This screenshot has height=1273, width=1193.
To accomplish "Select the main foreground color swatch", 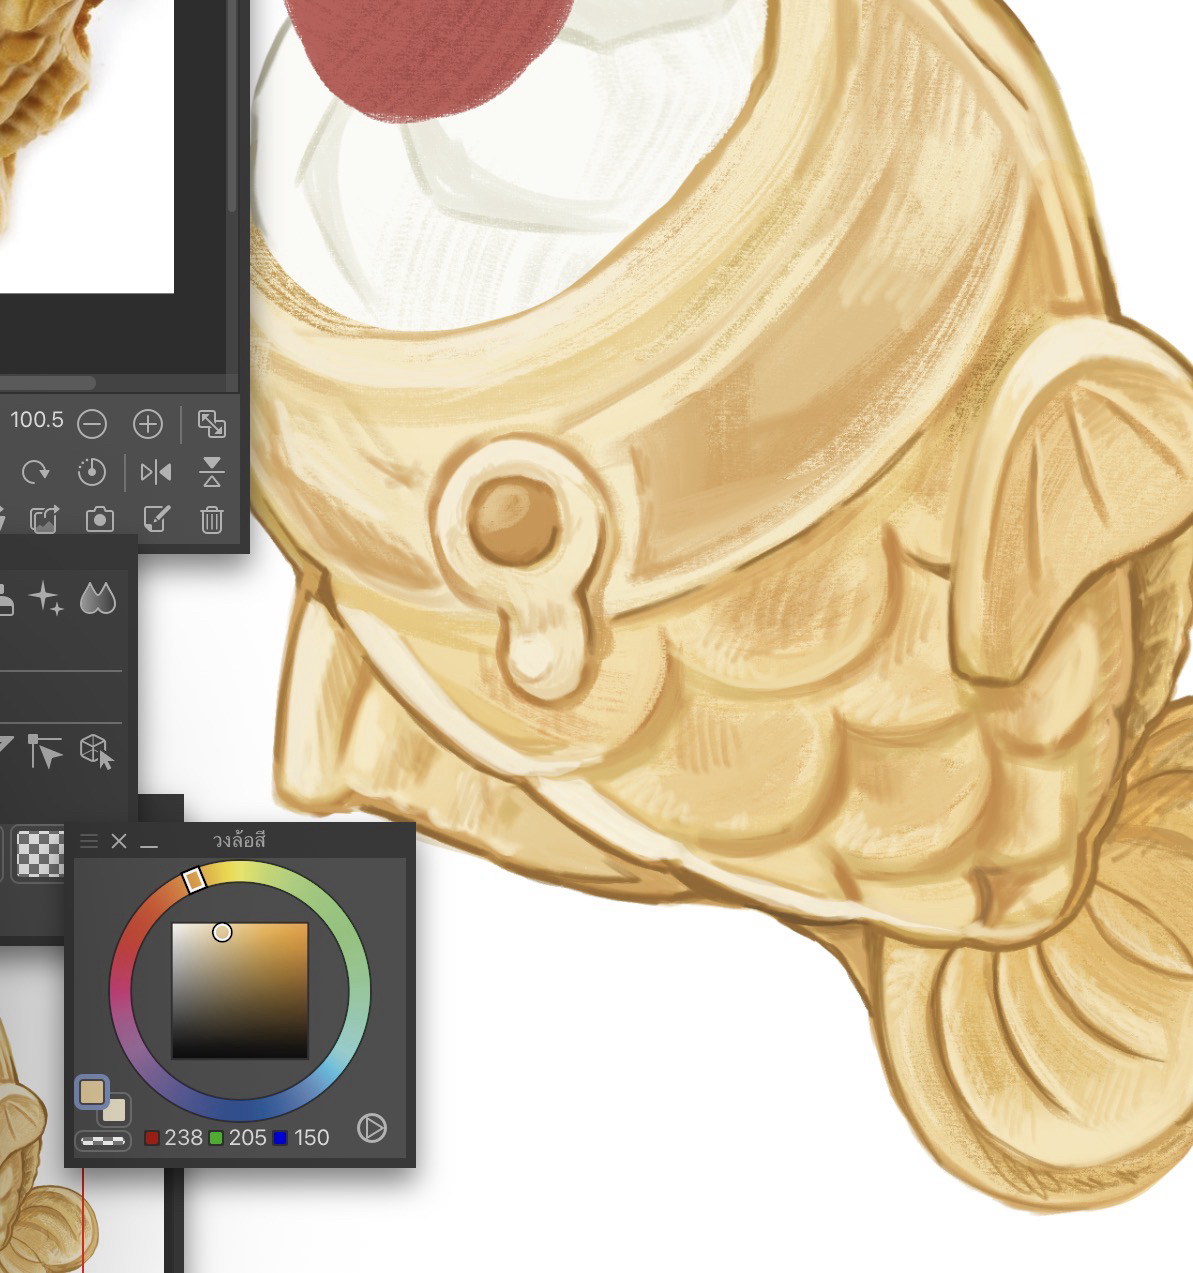I will (92, 1092).
